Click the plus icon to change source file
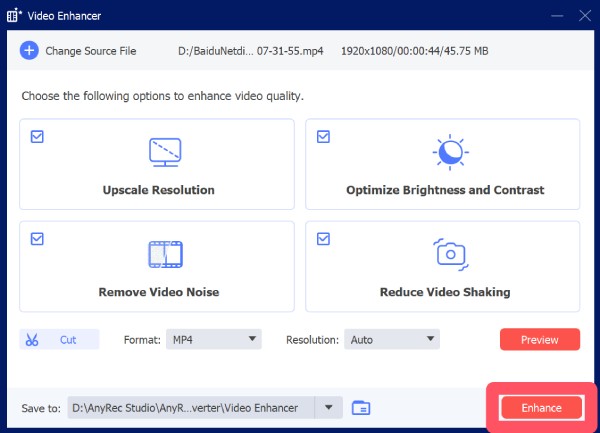 (x=29, y=51)
